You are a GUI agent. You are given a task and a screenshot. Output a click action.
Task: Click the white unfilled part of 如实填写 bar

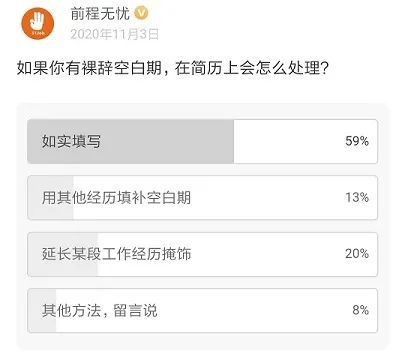click(306, 141)
